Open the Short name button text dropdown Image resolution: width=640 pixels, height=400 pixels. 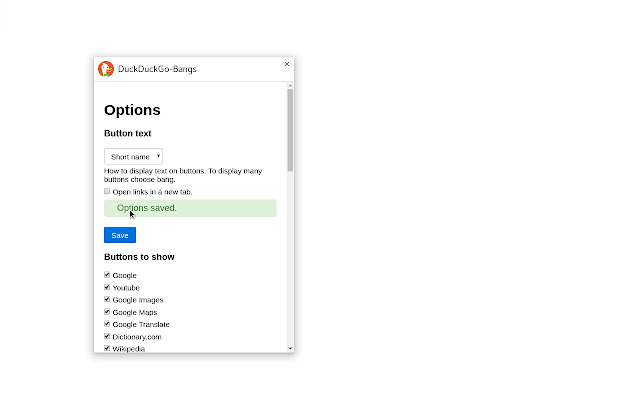133,157
